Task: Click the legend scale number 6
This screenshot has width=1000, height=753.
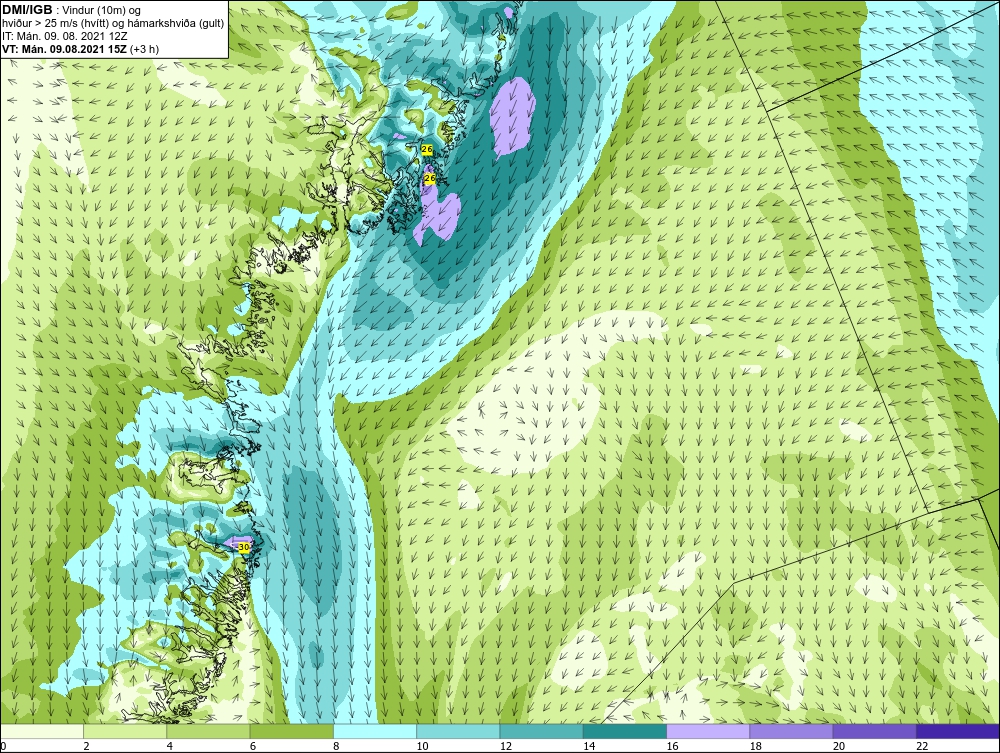Action: [x=253, y=746]
